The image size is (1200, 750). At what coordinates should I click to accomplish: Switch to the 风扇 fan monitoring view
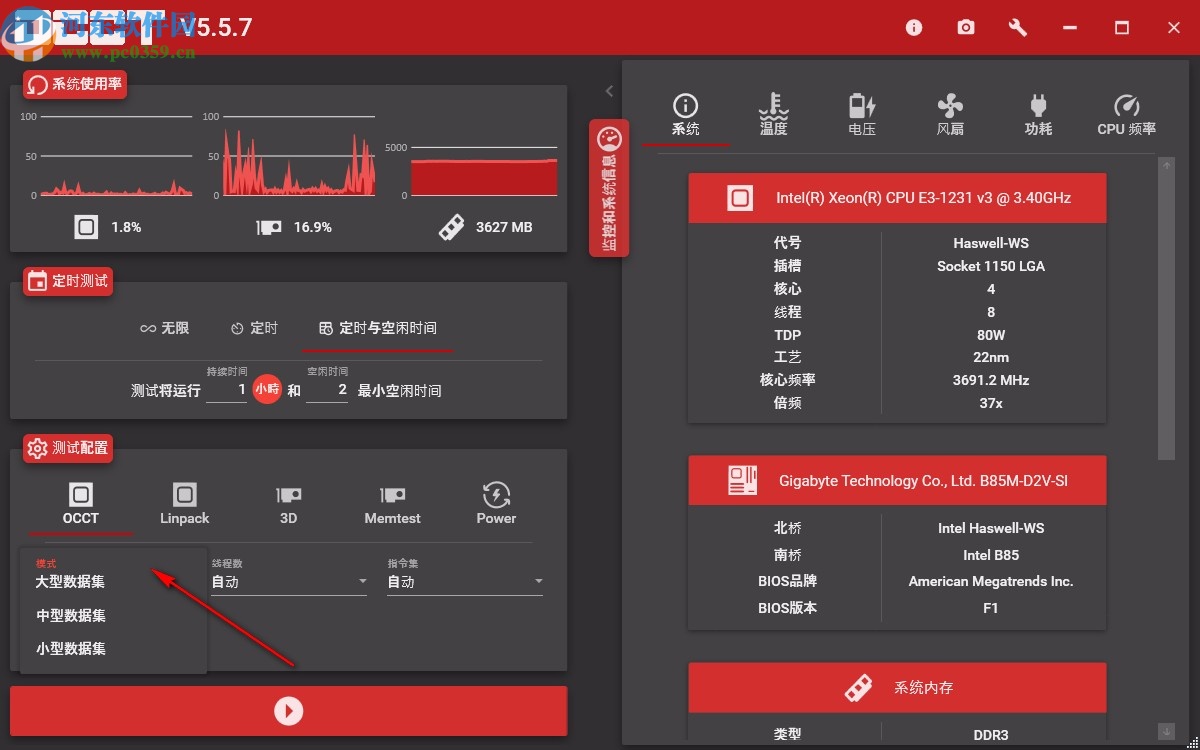point(950,113)
